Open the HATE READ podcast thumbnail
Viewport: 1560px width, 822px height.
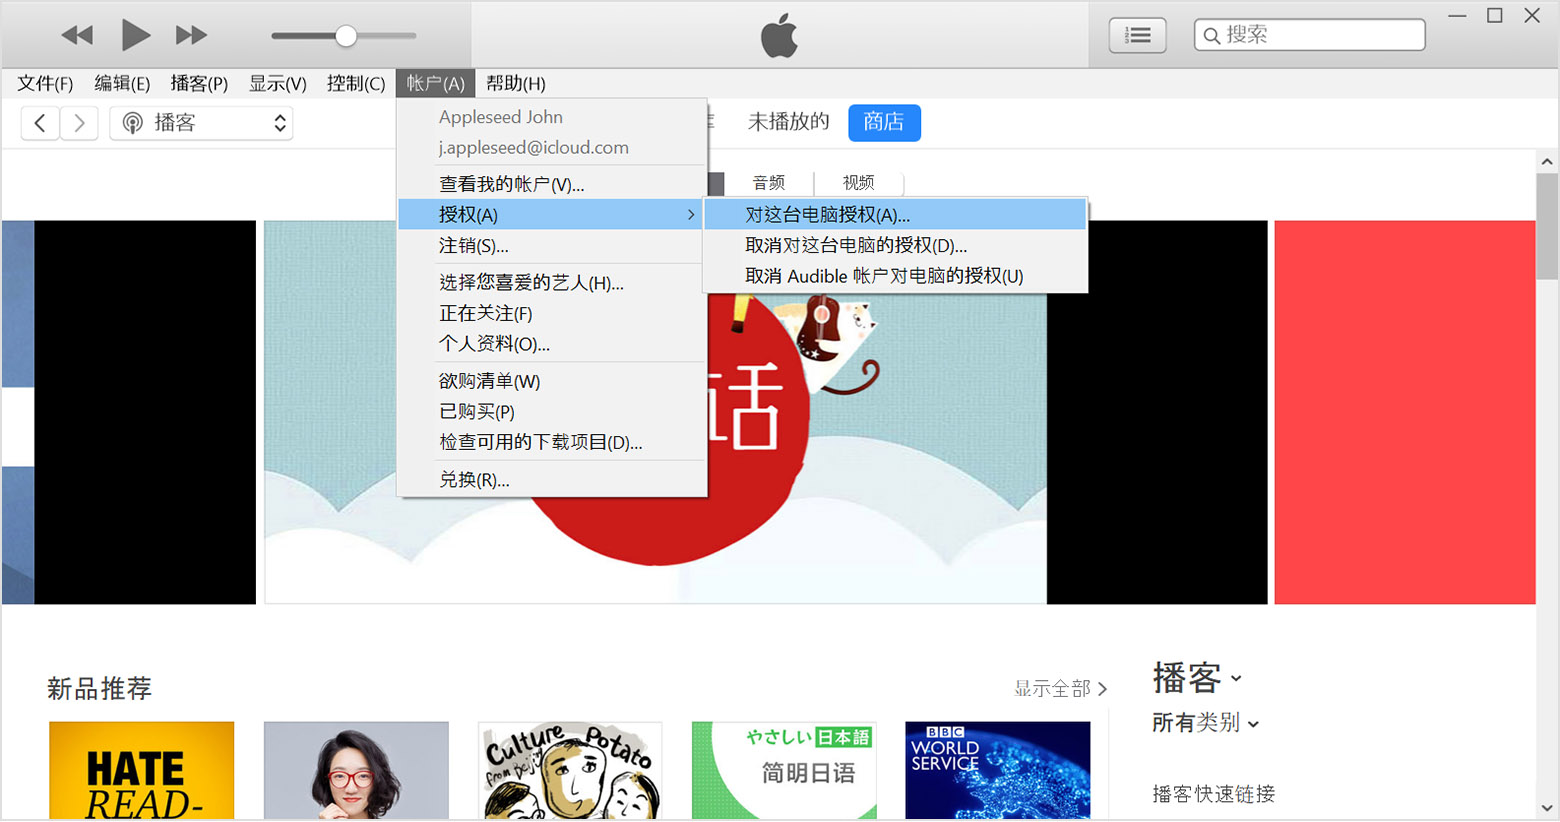(142, 771)
